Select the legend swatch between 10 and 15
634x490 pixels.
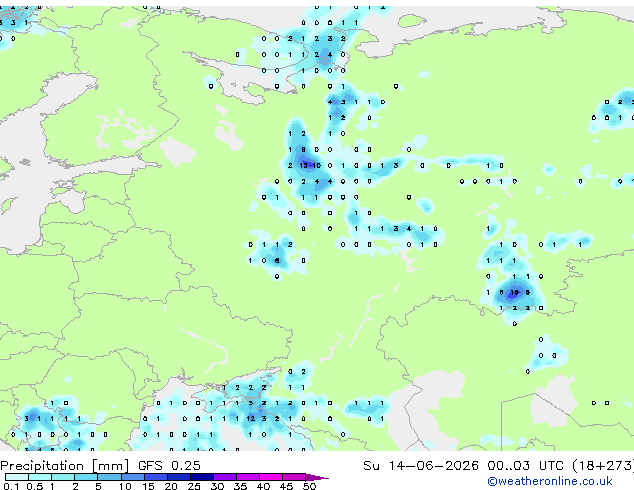pos(132,477)
